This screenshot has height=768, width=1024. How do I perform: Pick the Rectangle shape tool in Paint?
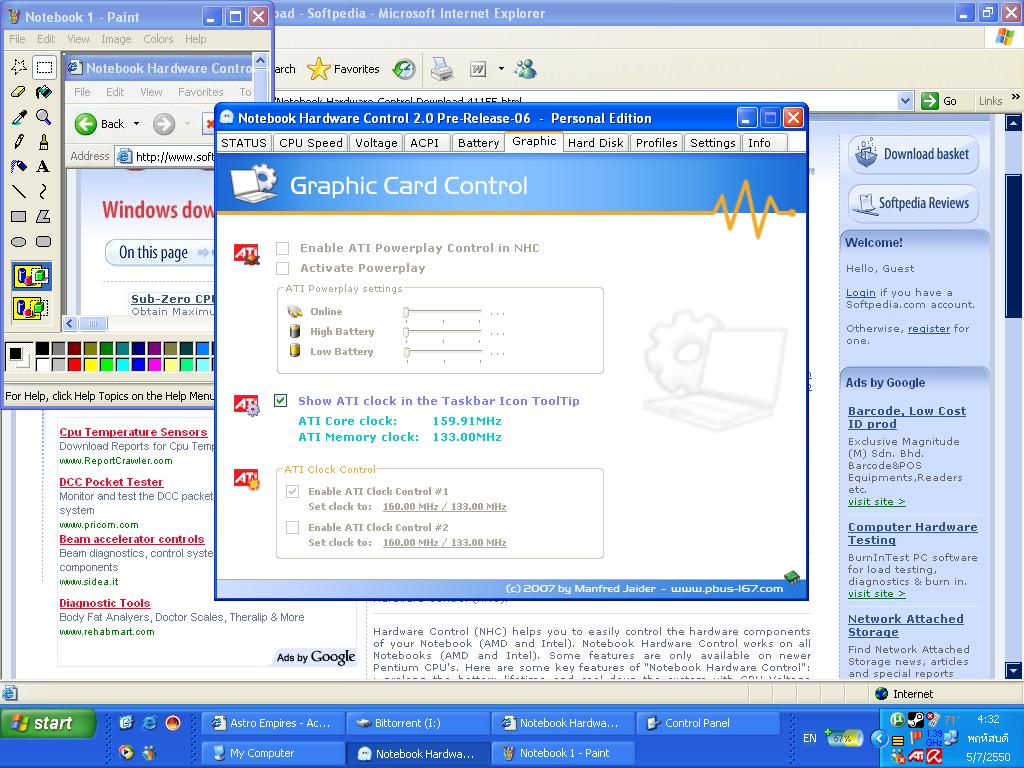pos(19,216)
